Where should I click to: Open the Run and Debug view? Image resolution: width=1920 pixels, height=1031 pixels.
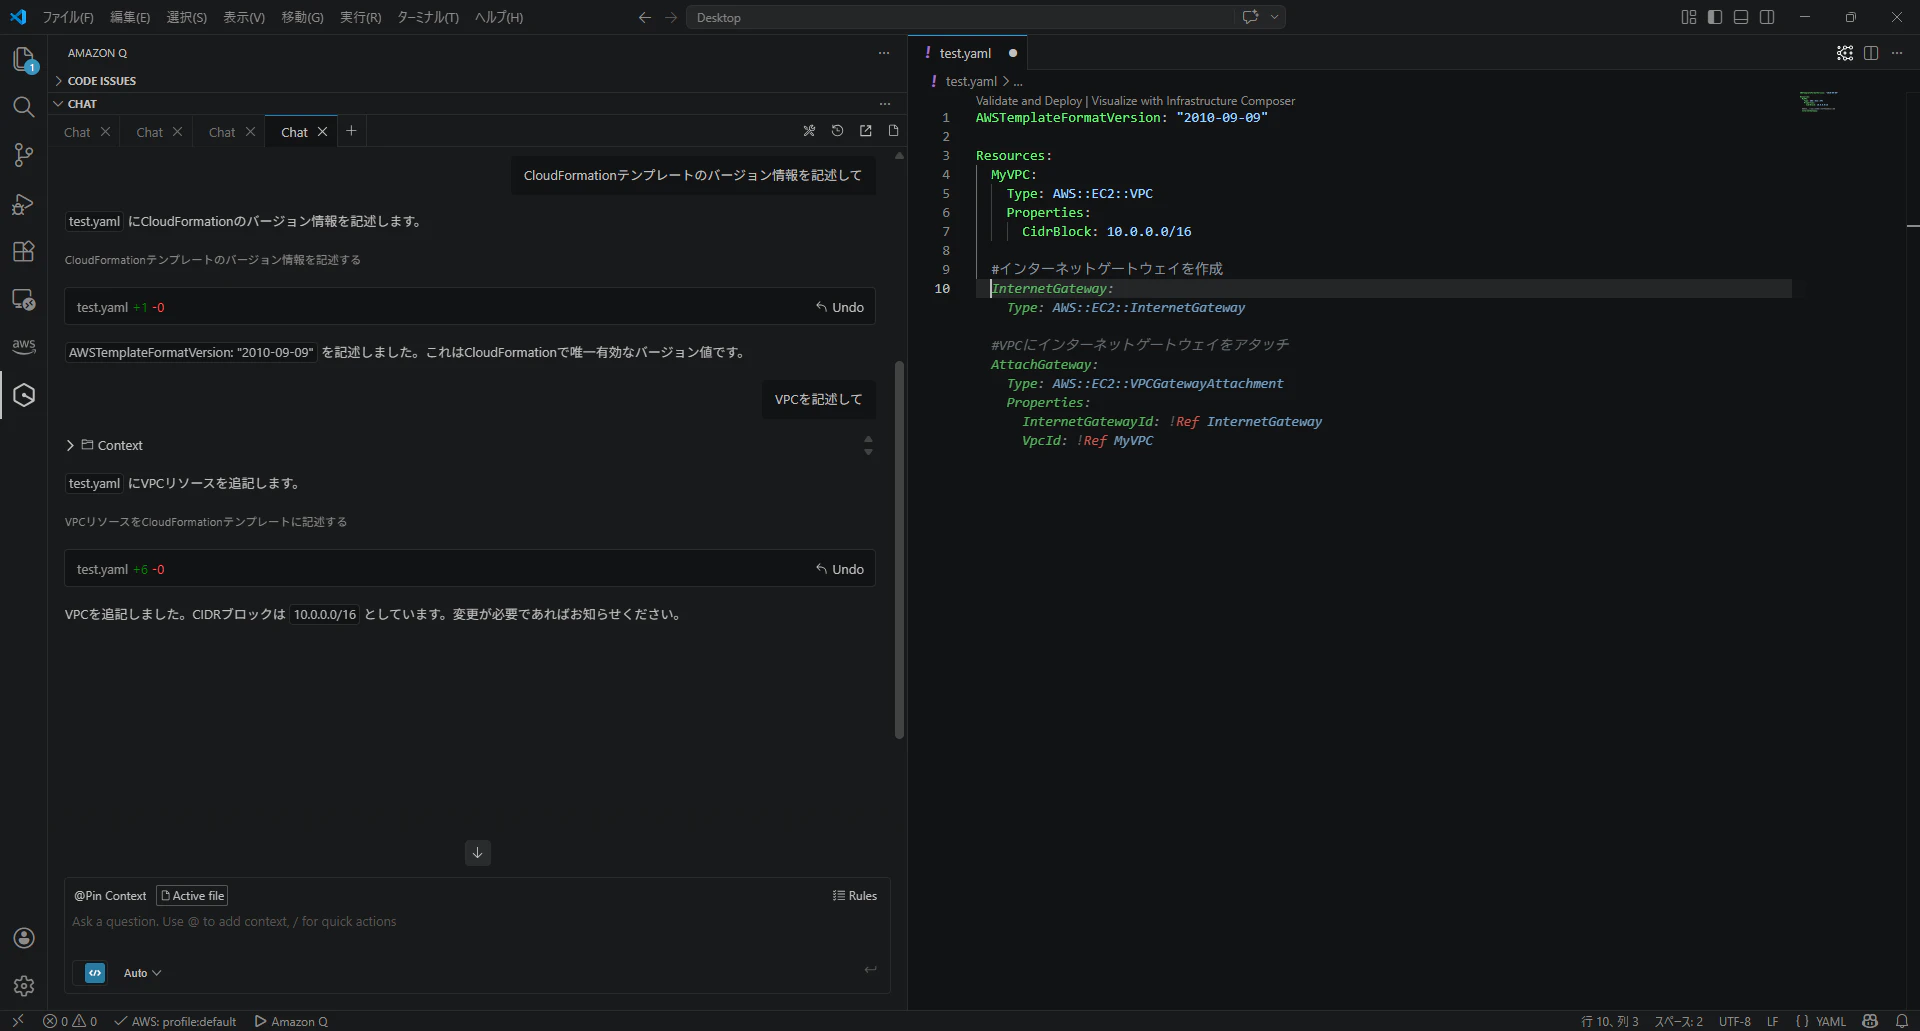(x=24, y=203)
